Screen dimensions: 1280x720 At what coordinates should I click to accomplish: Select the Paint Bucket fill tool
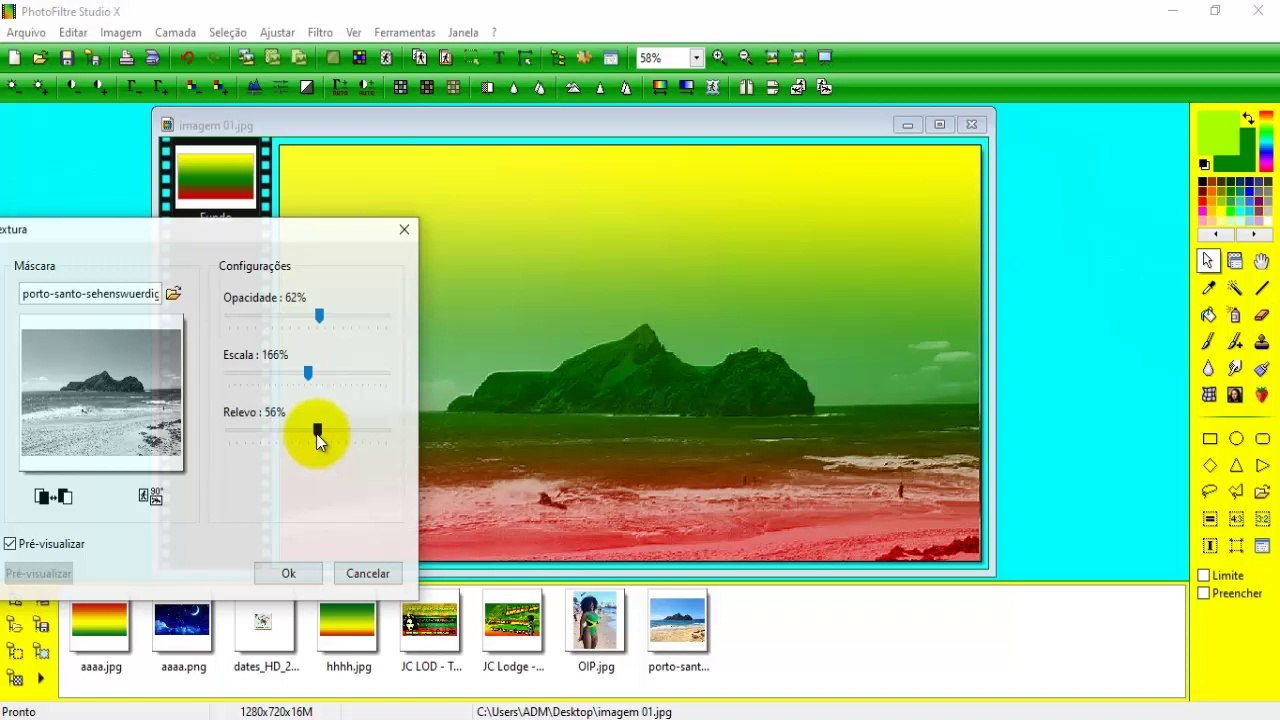click(1209, 315)
